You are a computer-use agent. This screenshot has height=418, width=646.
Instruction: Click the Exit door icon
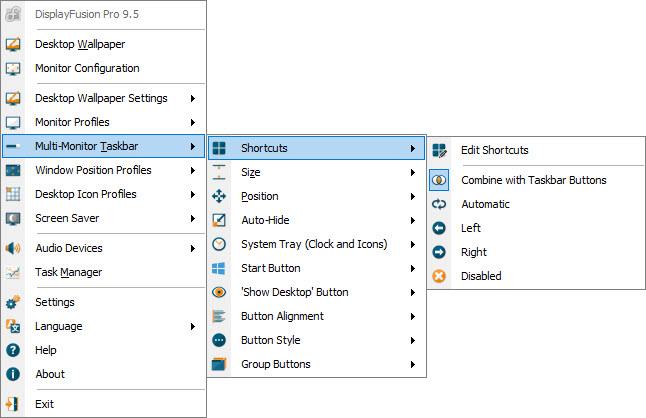pos(13,404)
